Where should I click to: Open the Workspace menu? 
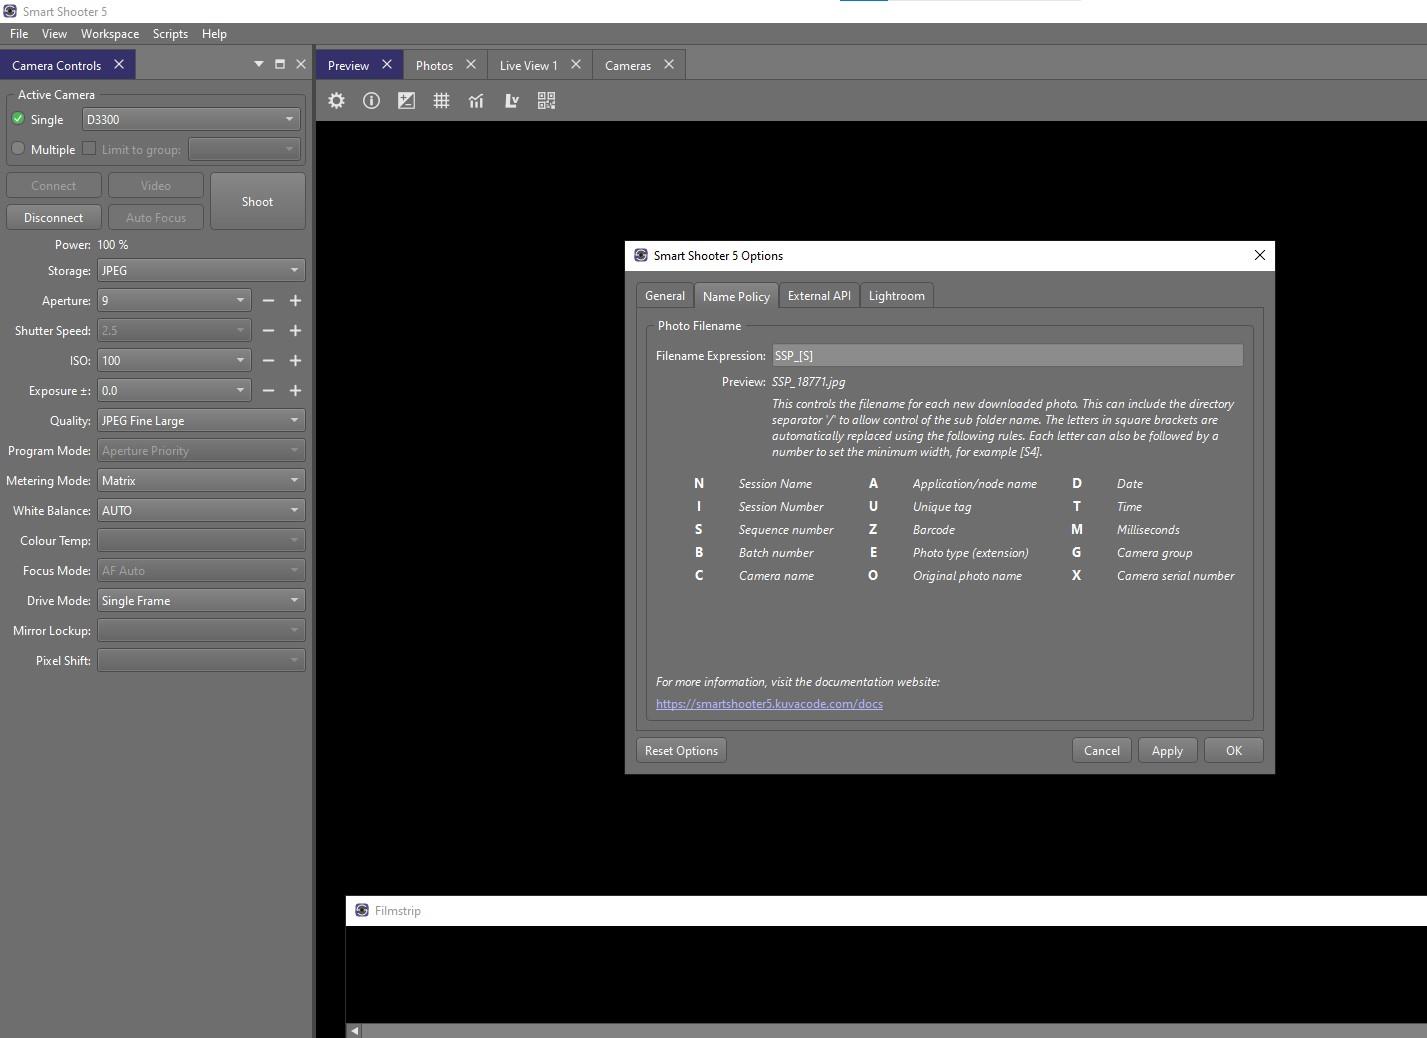point(110,33)
